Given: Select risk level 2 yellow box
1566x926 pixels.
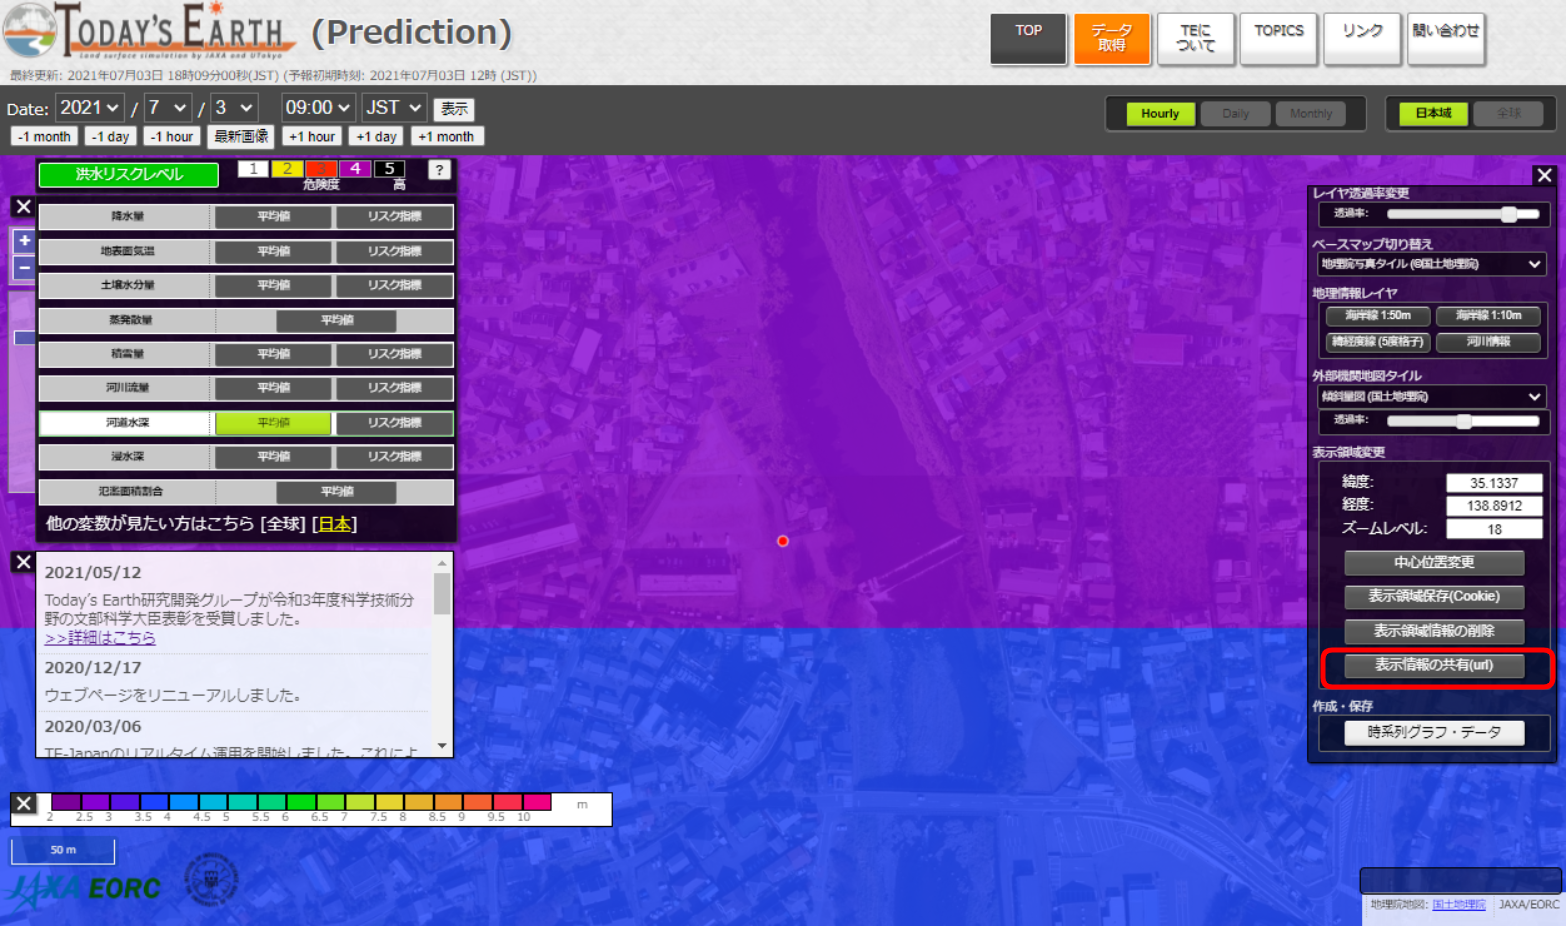Looking at the screenshot, I should point(287,169).
